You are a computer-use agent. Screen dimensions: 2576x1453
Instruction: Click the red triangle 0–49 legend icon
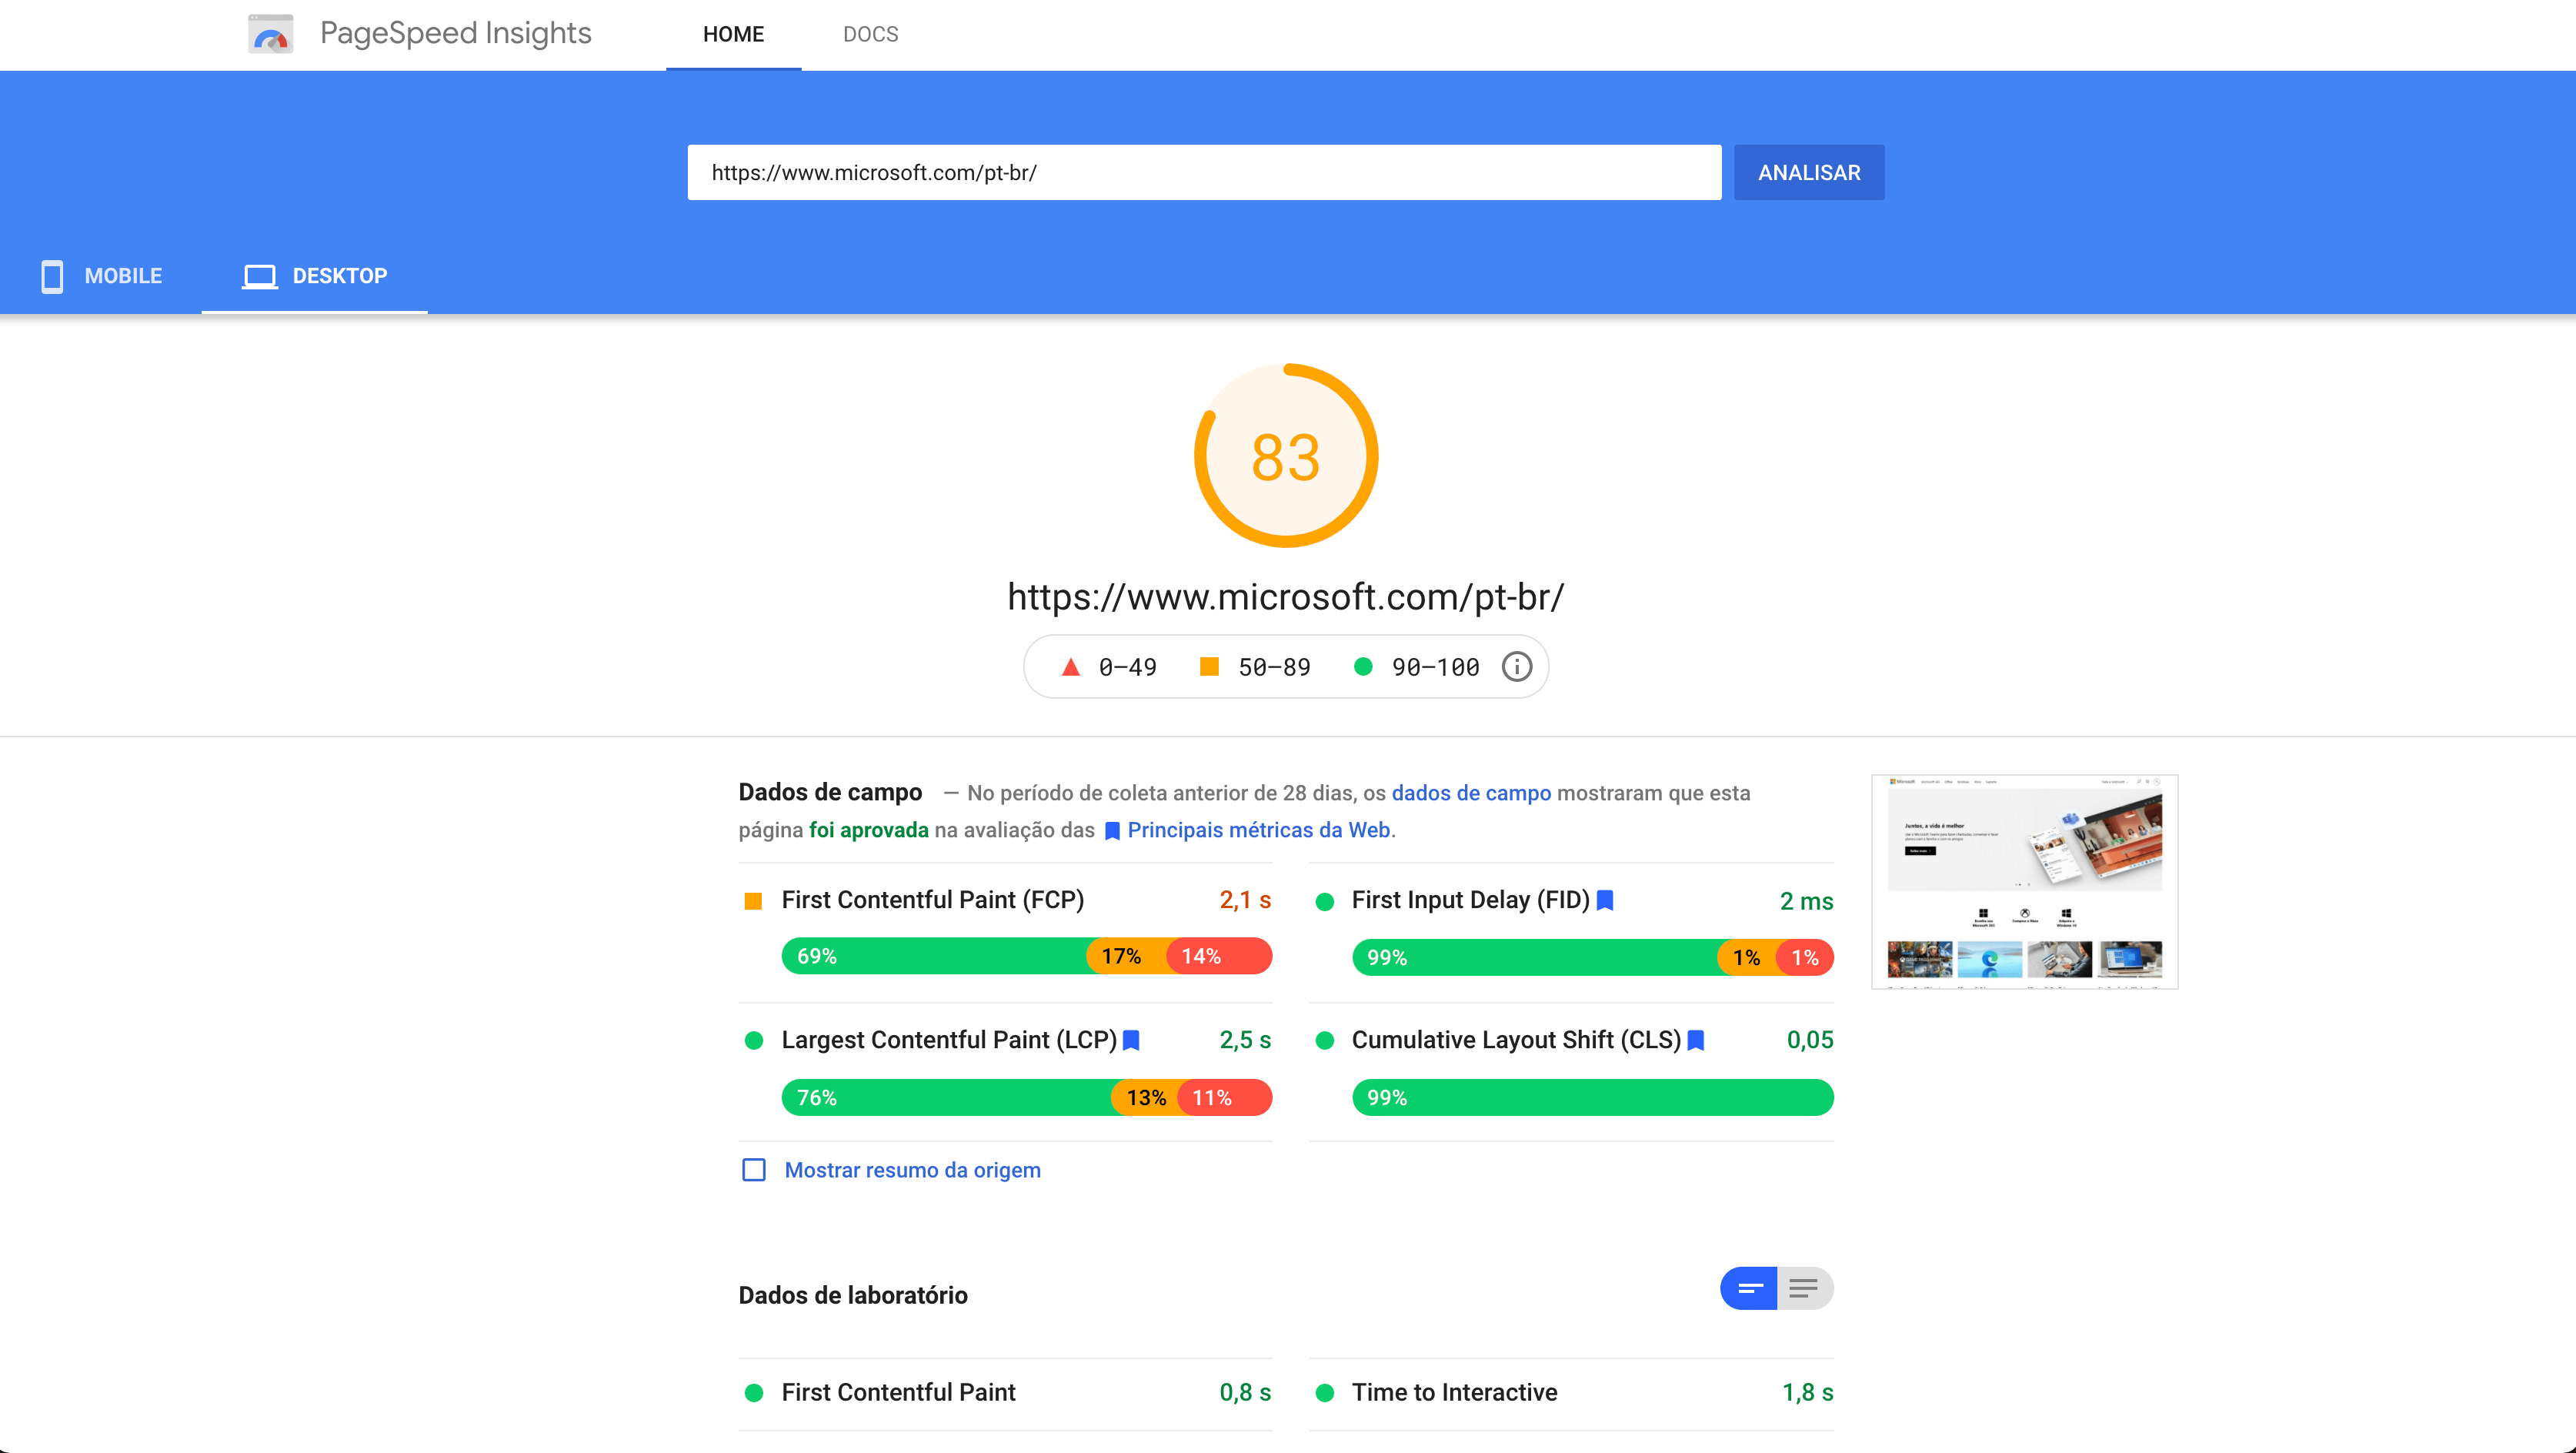click(x=1070, y=667)
